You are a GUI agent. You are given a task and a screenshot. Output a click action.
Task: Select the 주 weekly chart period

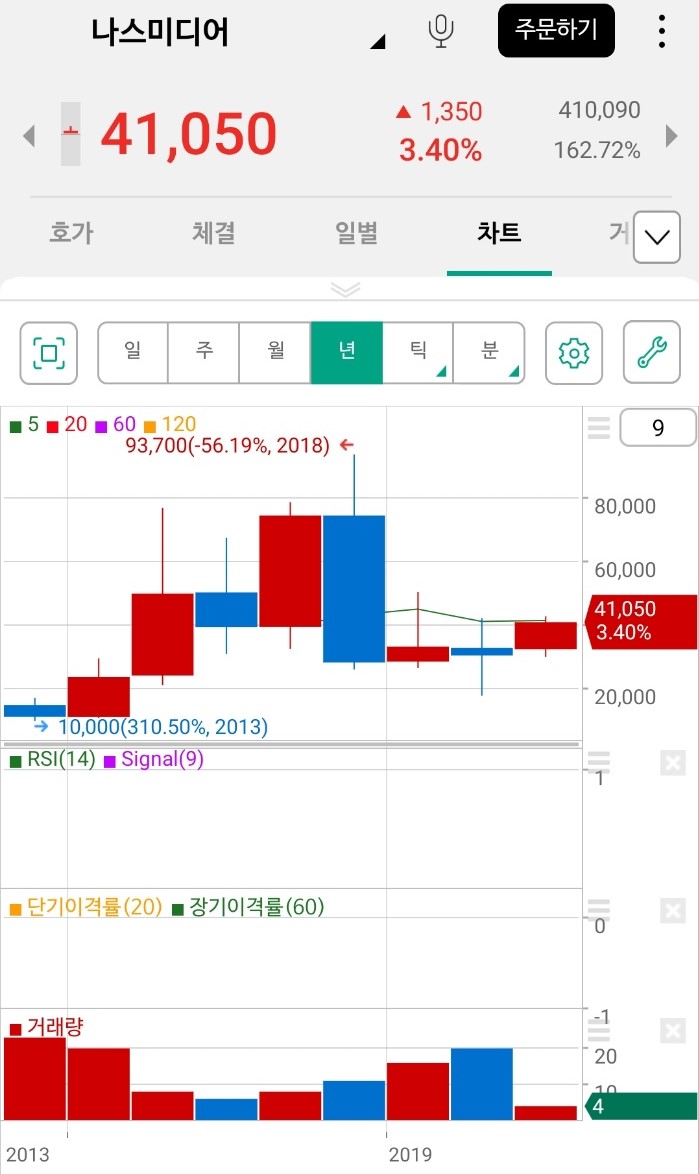tap(204, 353)
